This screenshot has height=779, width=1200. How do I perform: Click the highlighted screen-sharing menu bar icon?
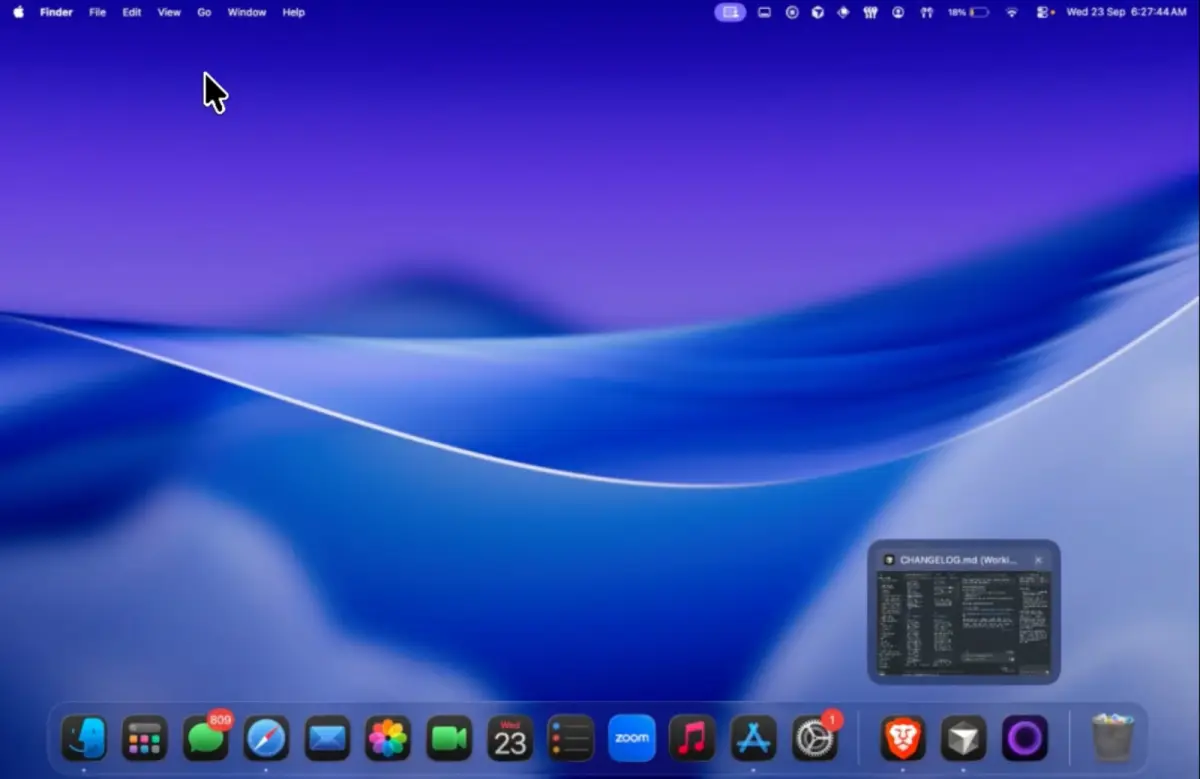click(x=730, y=12)
